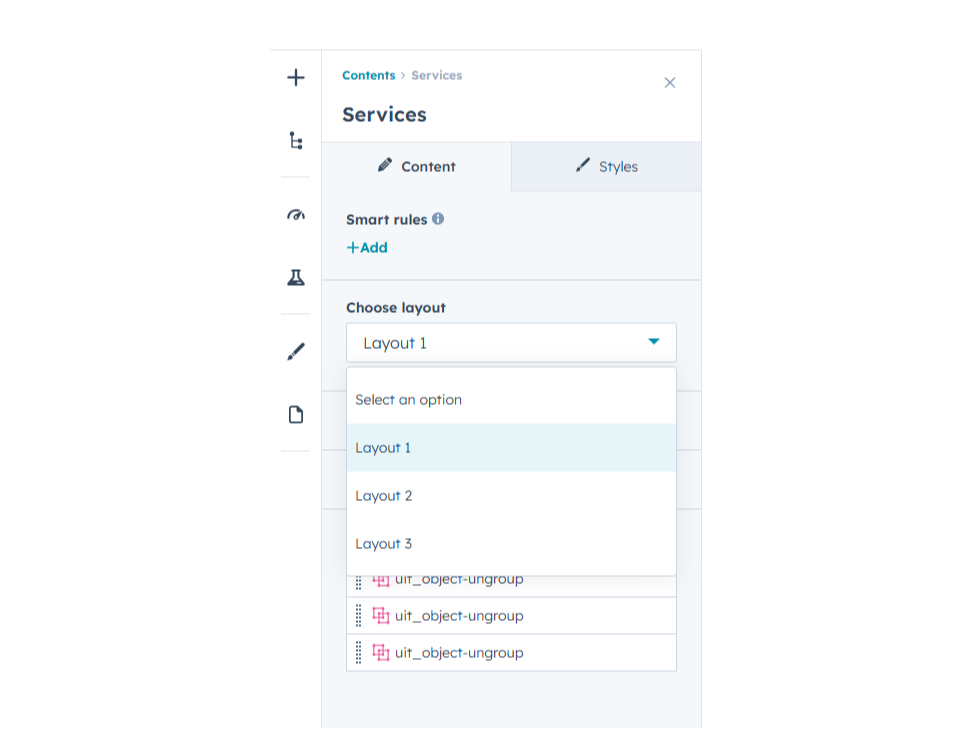Screen dimensions: 972x729
Task: Open the page document icon in sidebar
Action: (x=296, y=414)
